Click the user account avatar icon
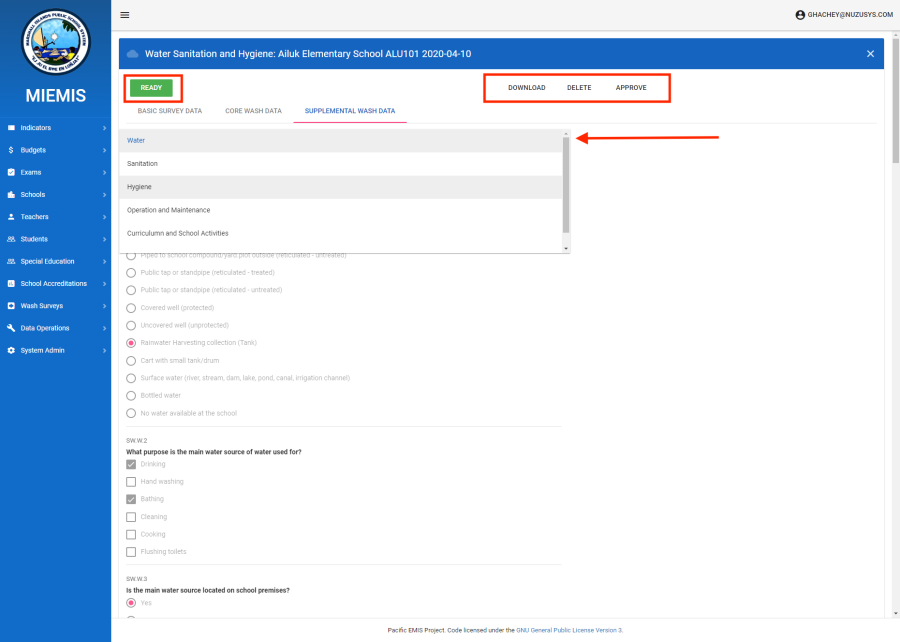This screenshot has height=642, width=900. coord(800,15)
